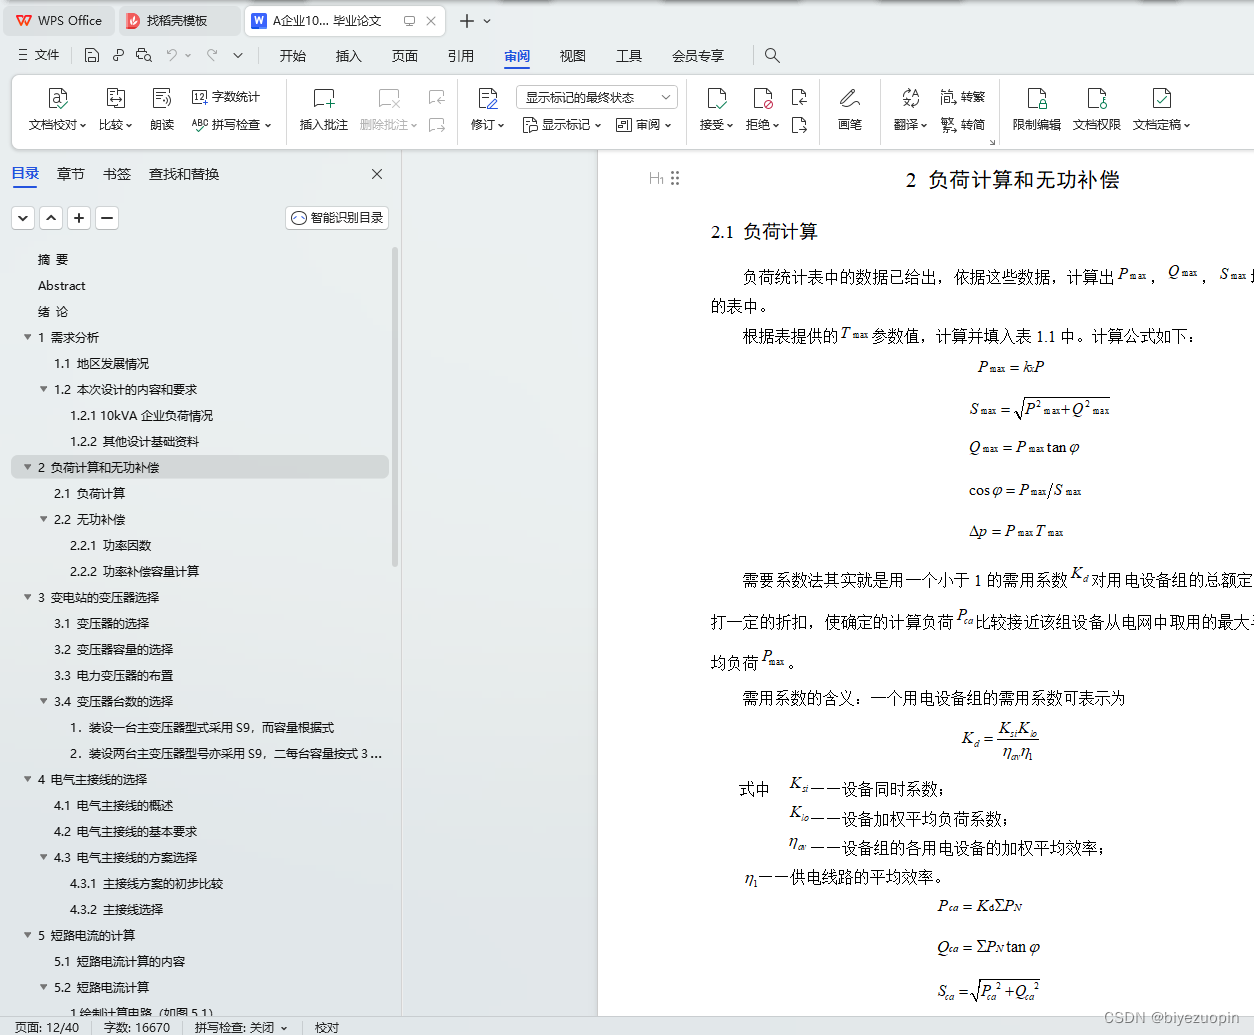Open the 字数统计 word count tool

pyautogui.click(x=224, y=97)
